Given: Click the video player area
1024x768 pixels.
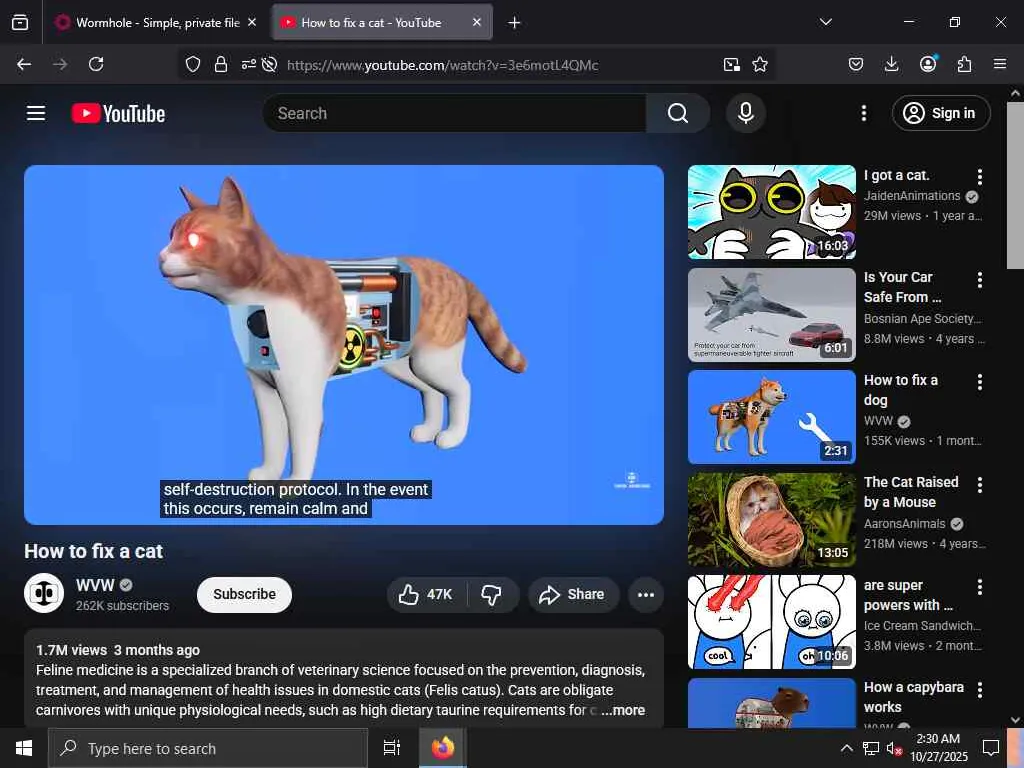Looking at the screenshot, I should (x=344, y=344).
